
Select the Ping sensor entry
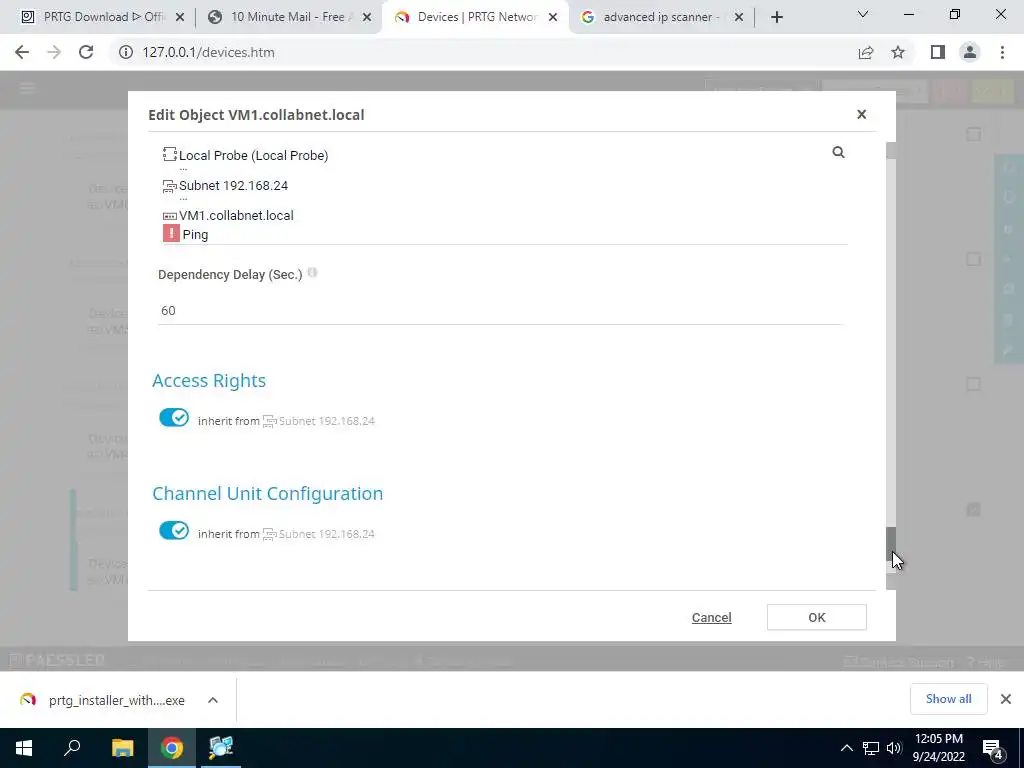pyautogui.click(x=195, y=234)
